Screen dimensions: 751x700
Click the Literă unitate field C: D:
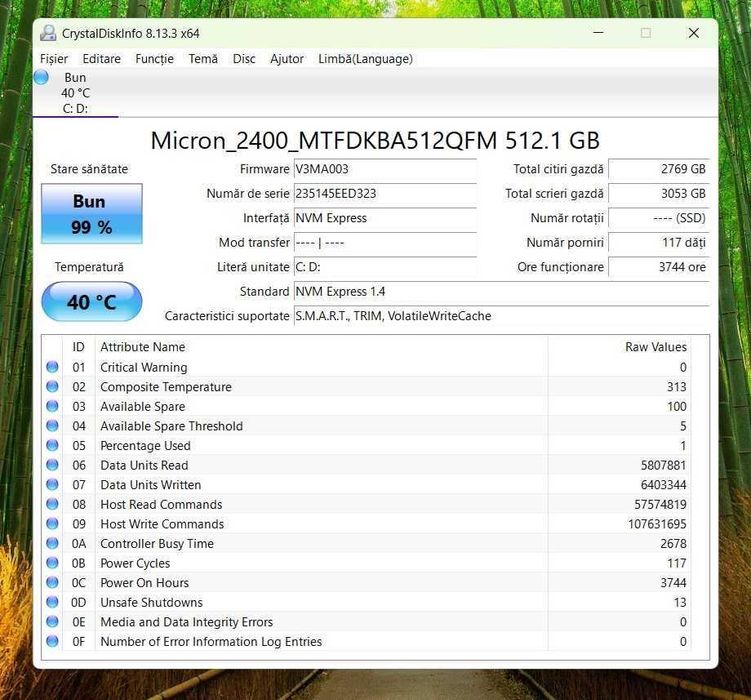pos(385,267)
